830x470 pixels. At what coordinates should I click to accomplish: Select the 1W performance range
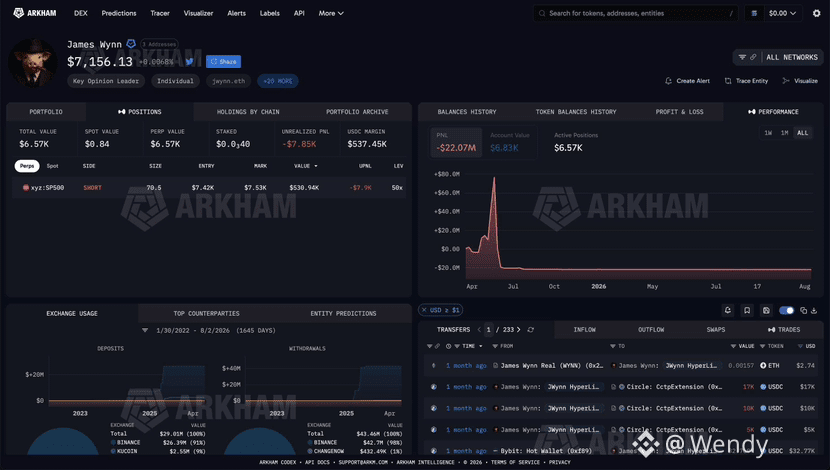click(x=768, y=133)
